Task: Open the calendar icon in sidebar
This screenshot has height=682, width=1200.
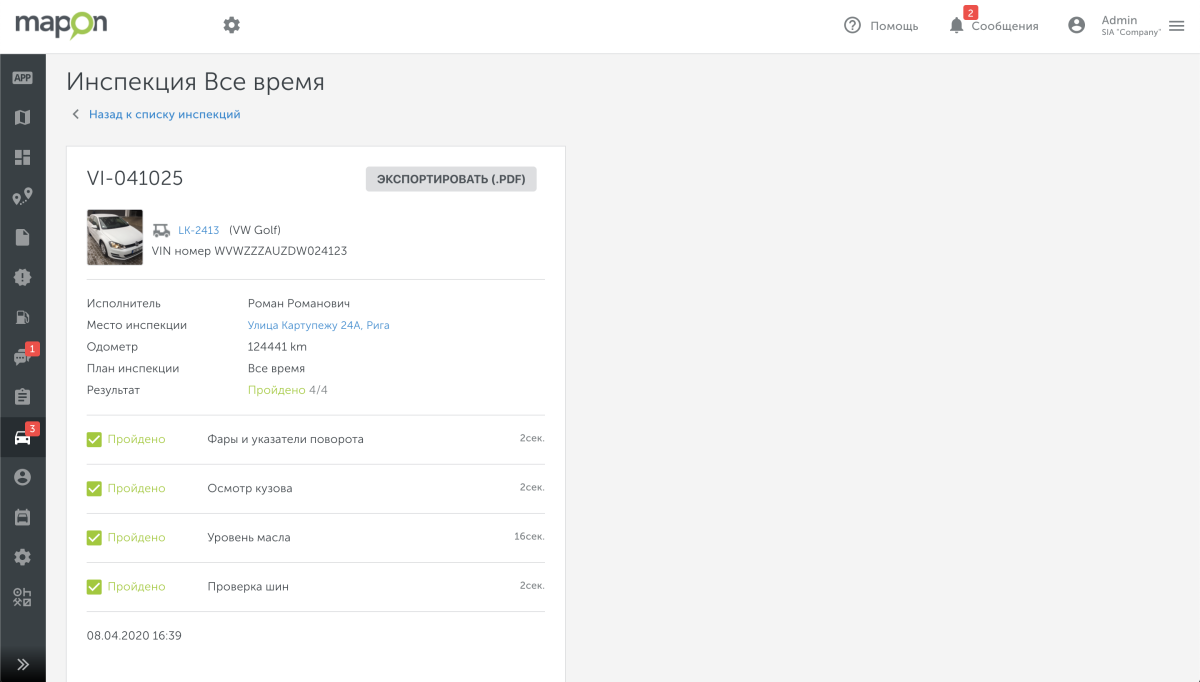Action: pos(22,517)
